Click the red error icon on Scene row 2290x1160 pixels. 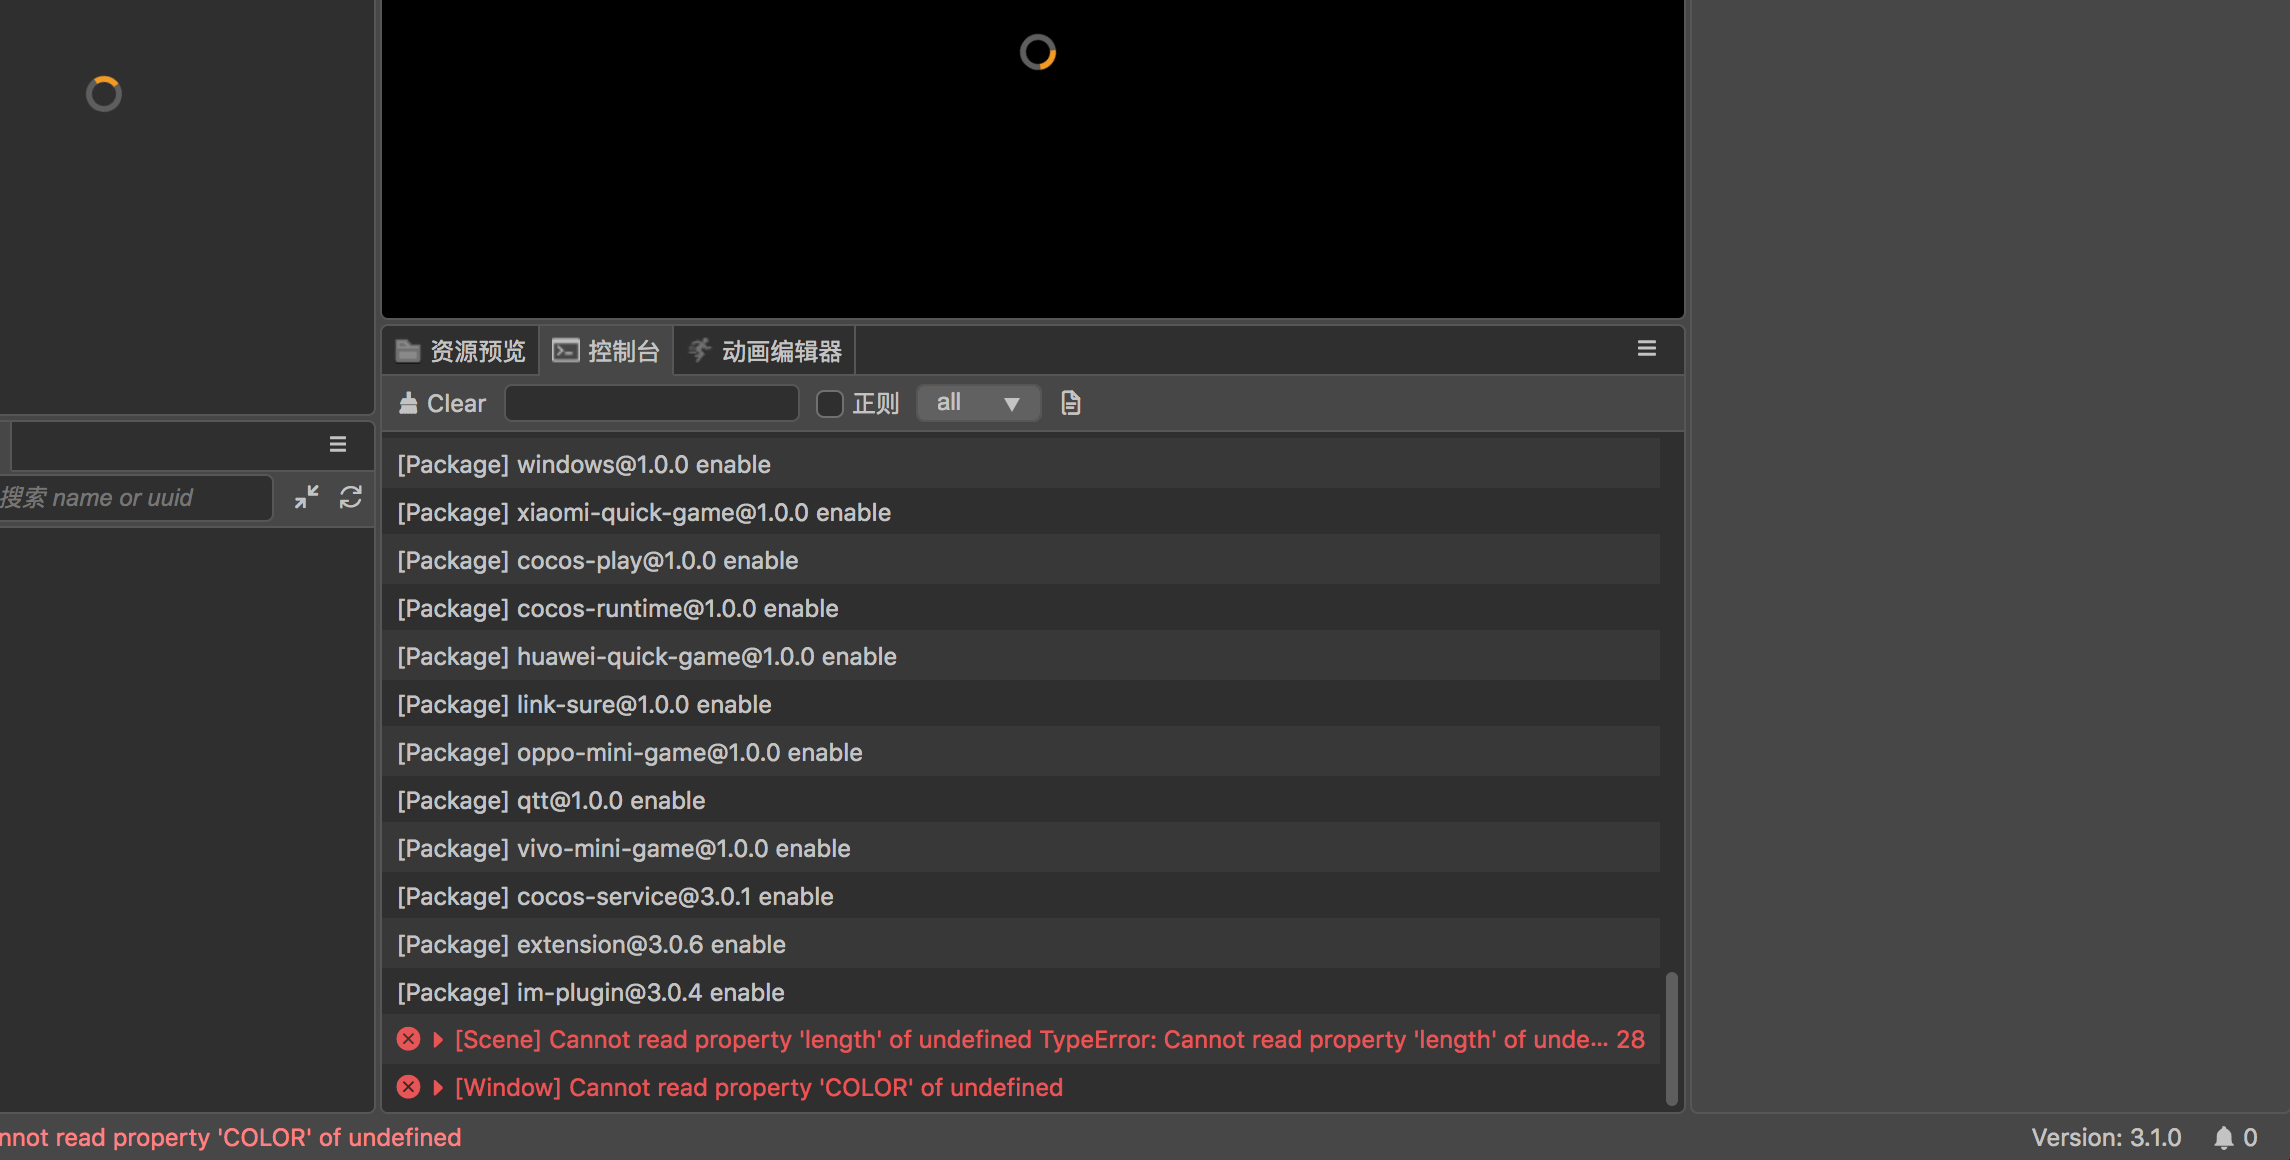coord(408,1039)
